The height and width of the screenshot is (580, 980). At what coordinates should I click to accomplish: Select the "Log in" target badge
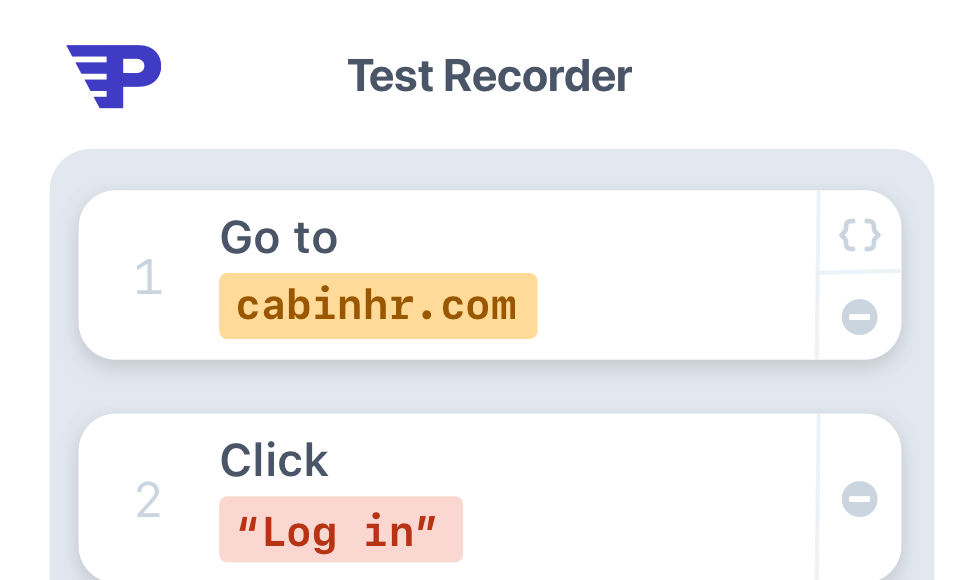[x=341, y=529]
